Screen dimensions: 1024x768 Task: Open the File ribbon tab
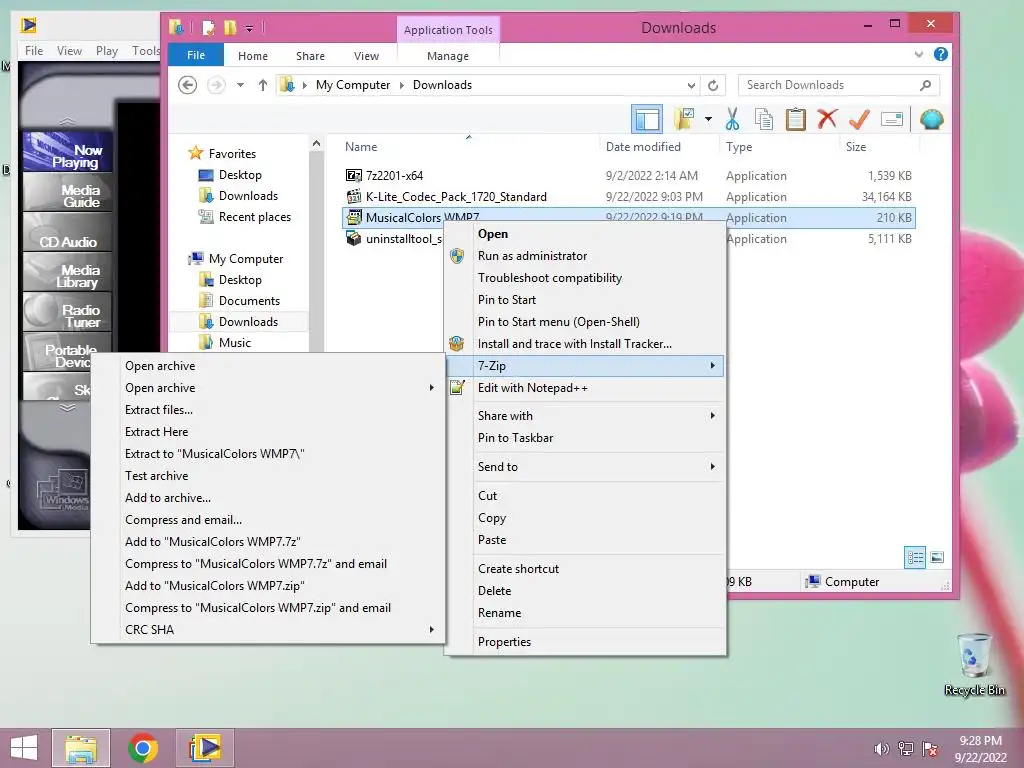point(196,56)
